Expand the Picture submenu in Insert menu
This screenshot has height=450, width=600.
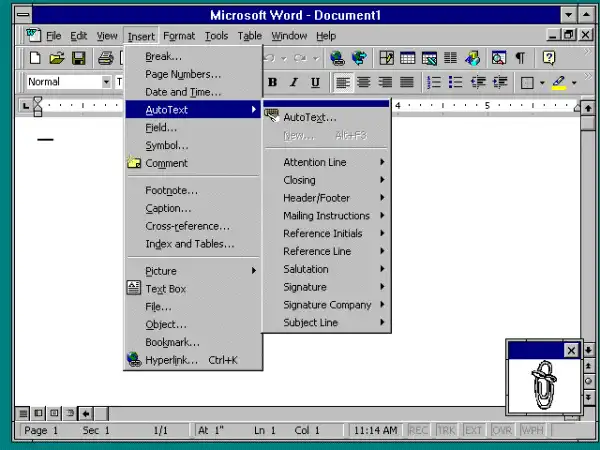tap(192, 271)
